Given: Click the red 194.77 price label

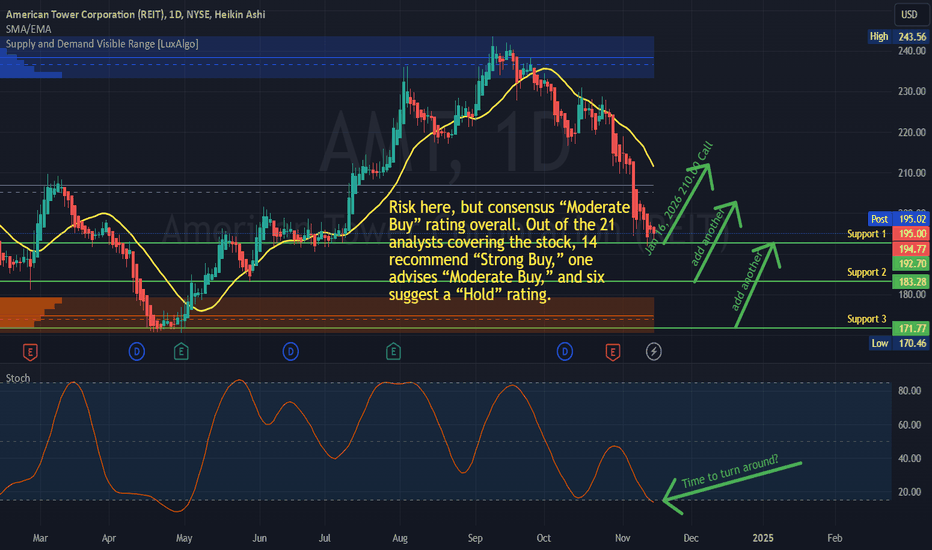Looking at the screenshot, I should tap(911, 249).
